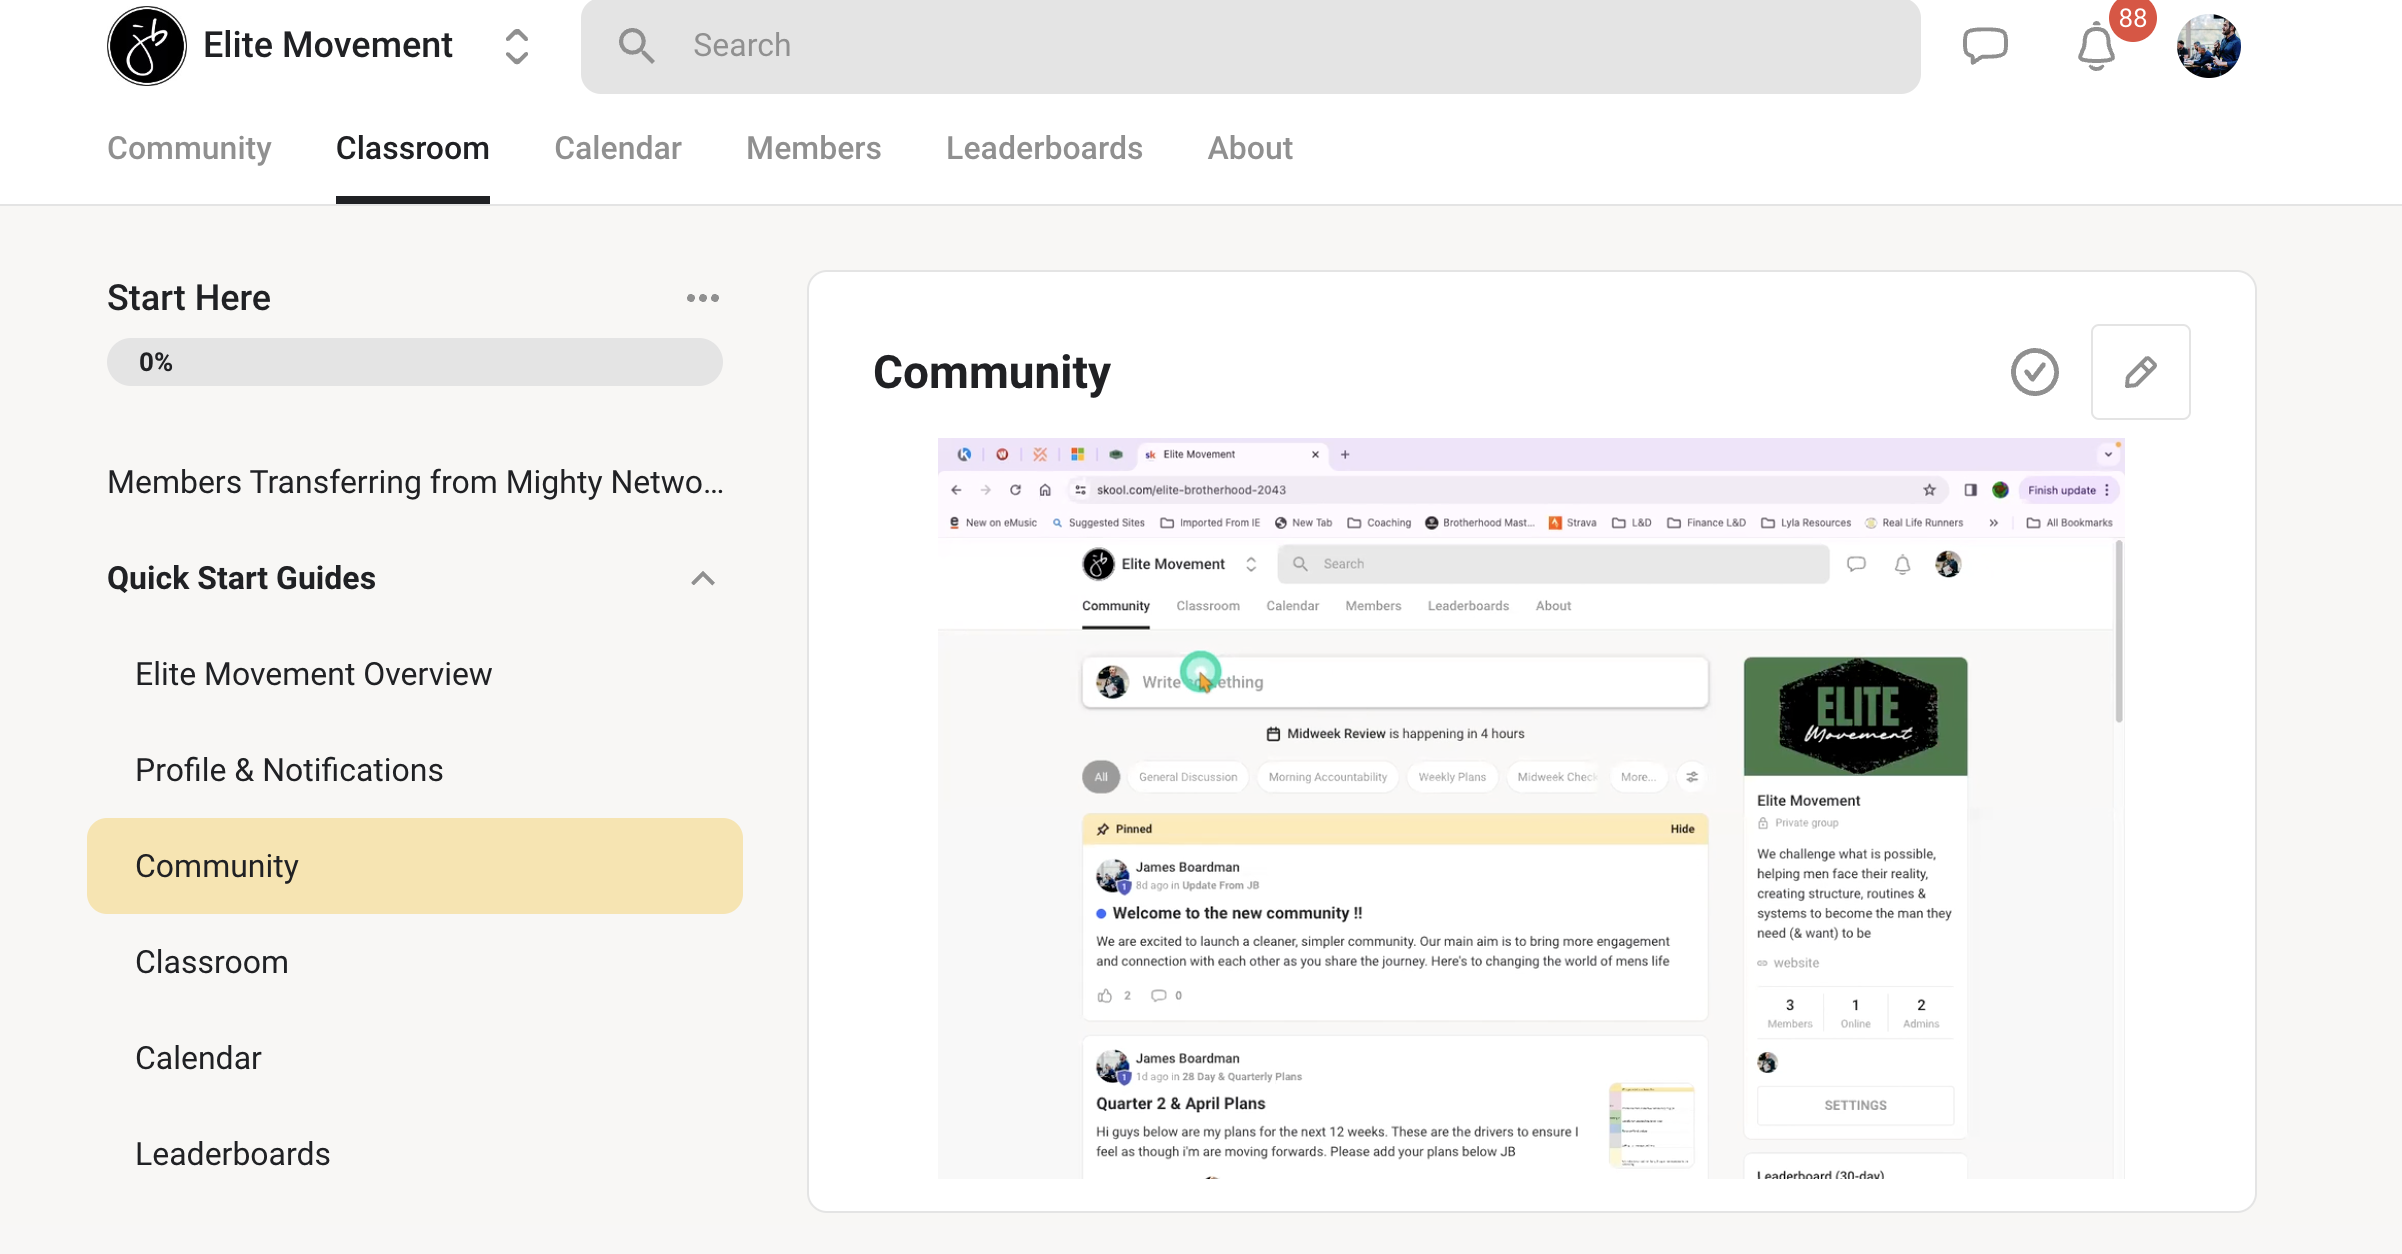2402x1254 pixels.
Task: Click the Elite Movement group logo
Action: (x=147, y=46)
